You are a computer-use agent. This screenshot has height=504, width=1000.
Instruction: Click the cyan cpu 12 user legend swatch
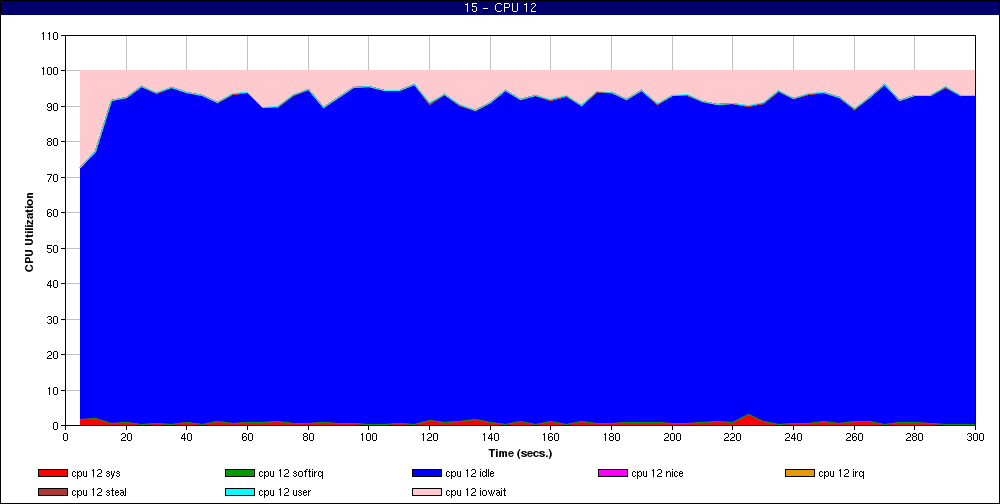pos(239,493)
